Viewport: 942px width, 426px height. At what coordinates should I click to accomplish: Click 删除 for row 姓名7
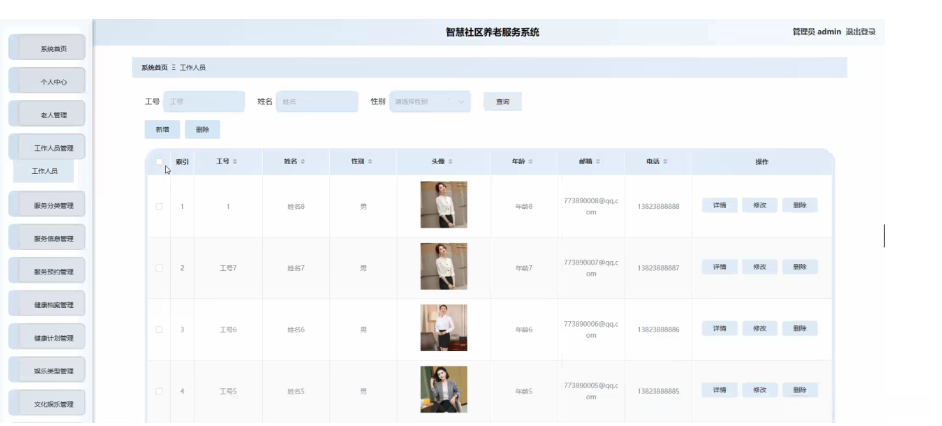point(800,267)
